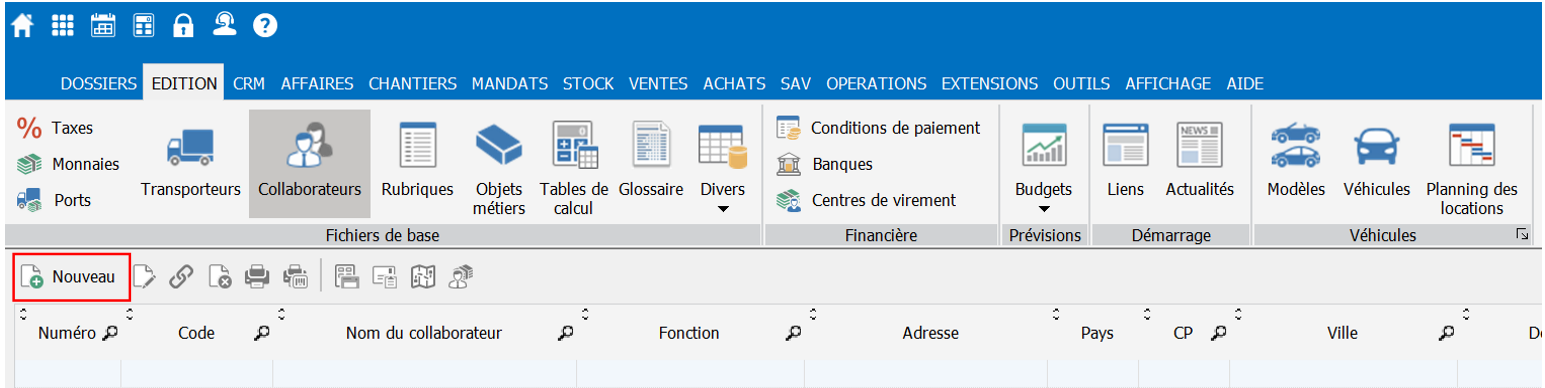The image size is (1545, 388).
Task: Expand the Budgets dropdown
Action: (1043, 209)
